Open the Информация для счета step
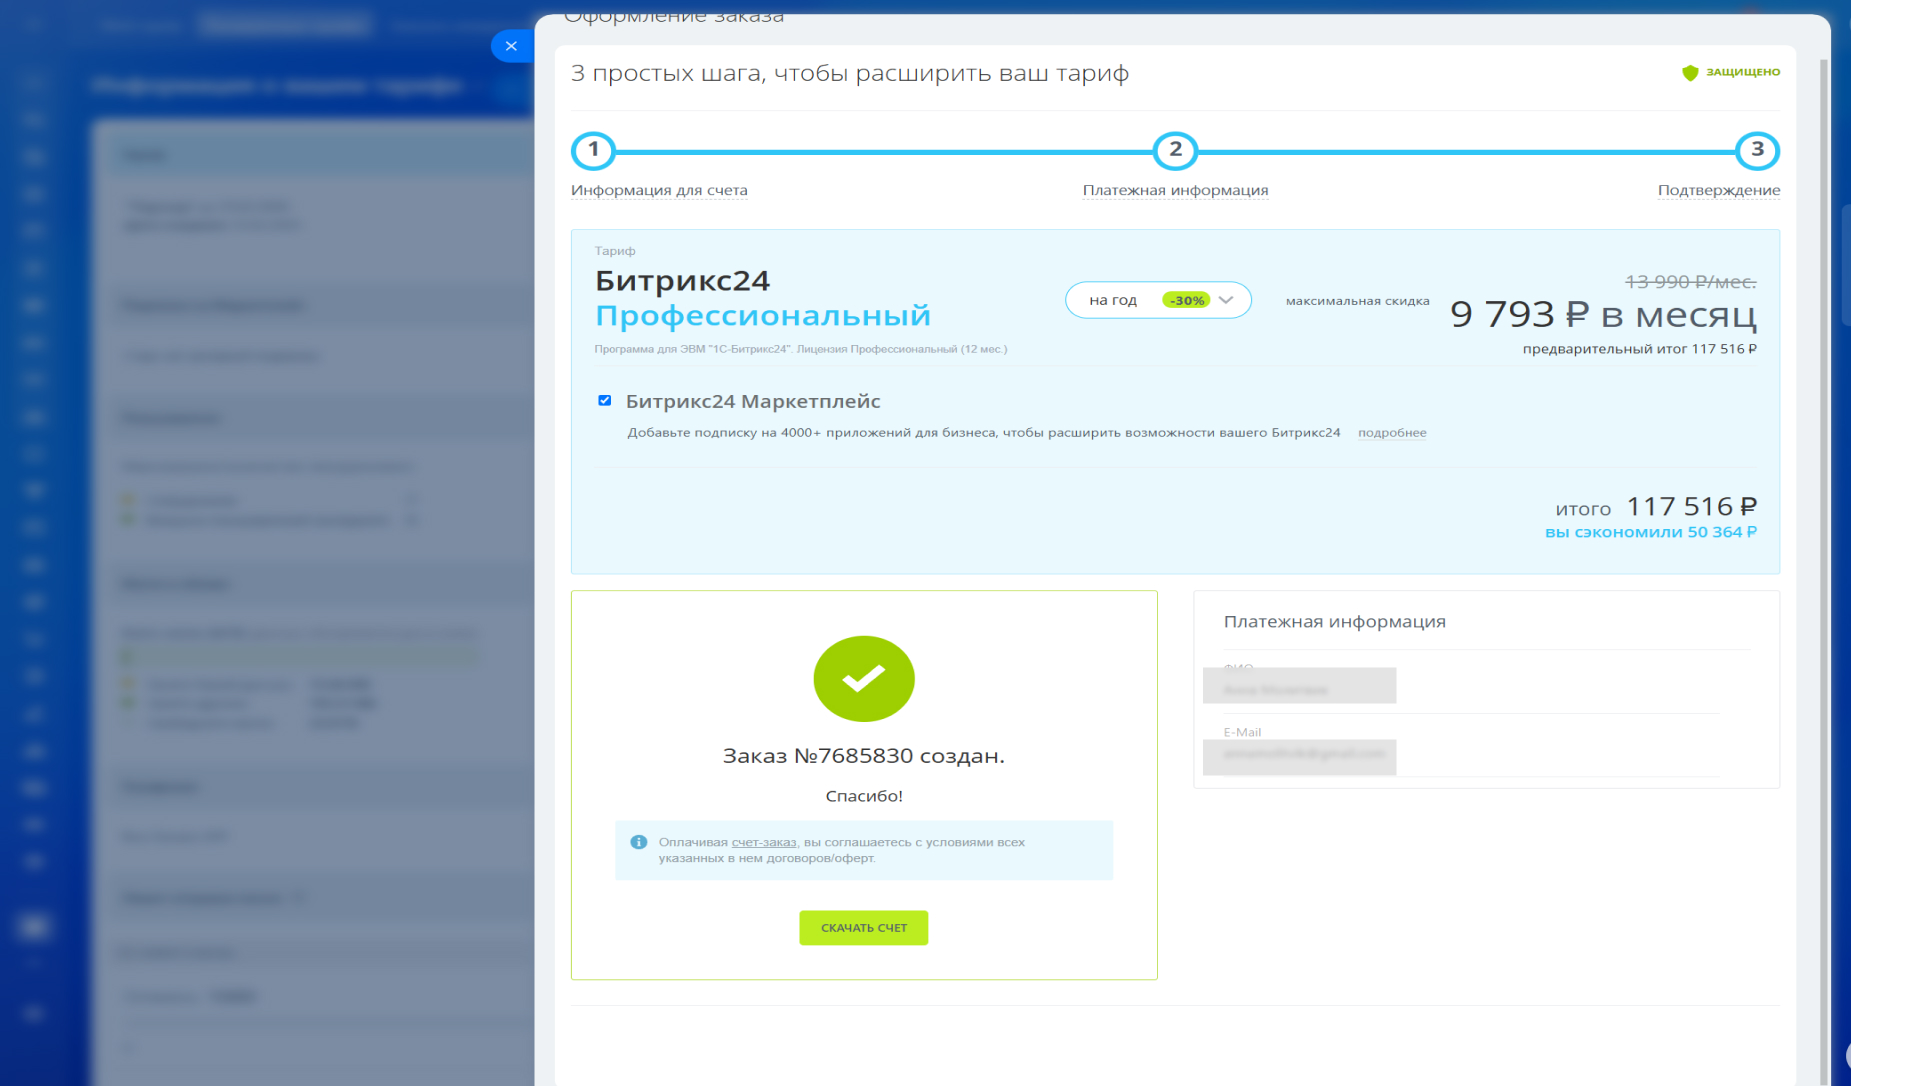Screen dimensions: 1920x1086 point(659,190)
